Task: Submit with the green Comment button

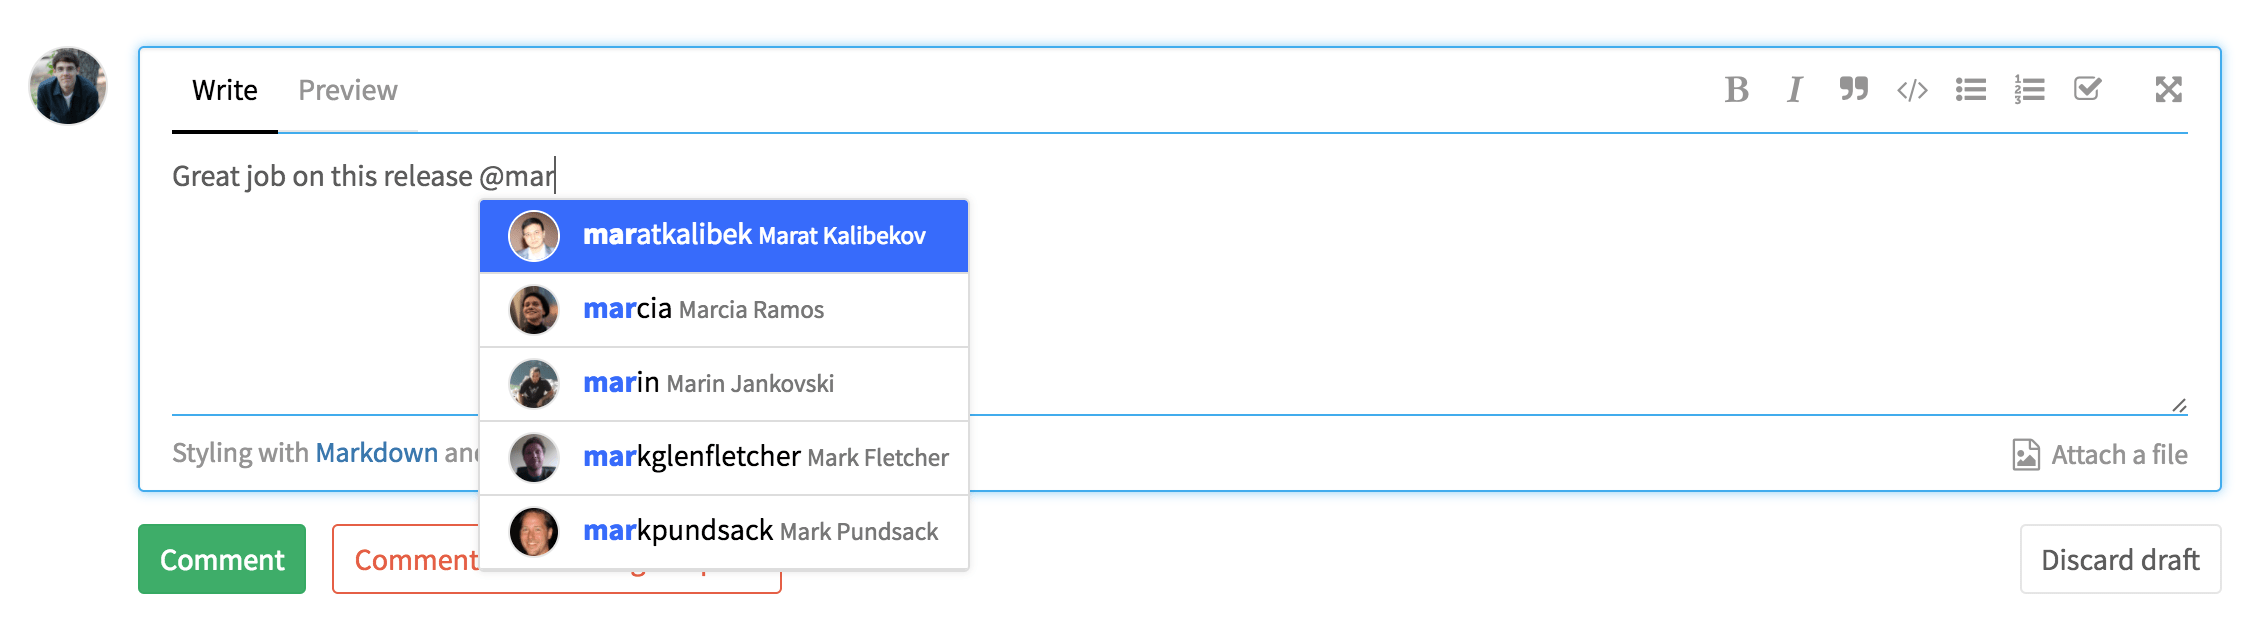Action: [222, 559]
